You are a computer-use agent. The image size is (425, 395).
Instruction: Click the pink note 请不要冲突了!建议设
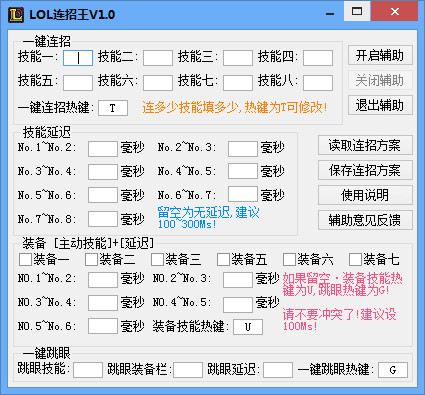click(x=340, y=314)
